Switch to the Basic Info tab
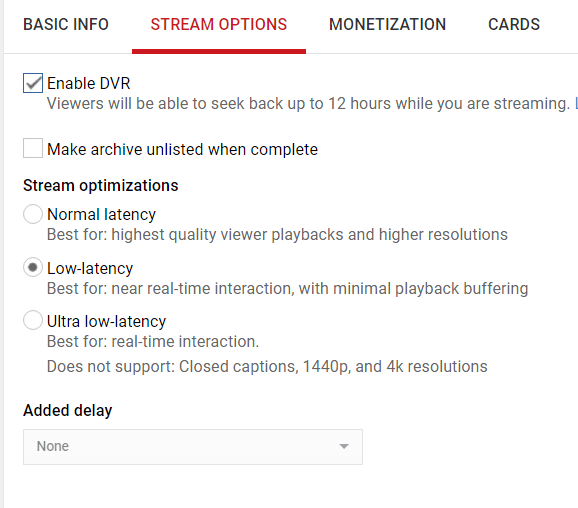This screenshot has width=578, height=508. 66,25
